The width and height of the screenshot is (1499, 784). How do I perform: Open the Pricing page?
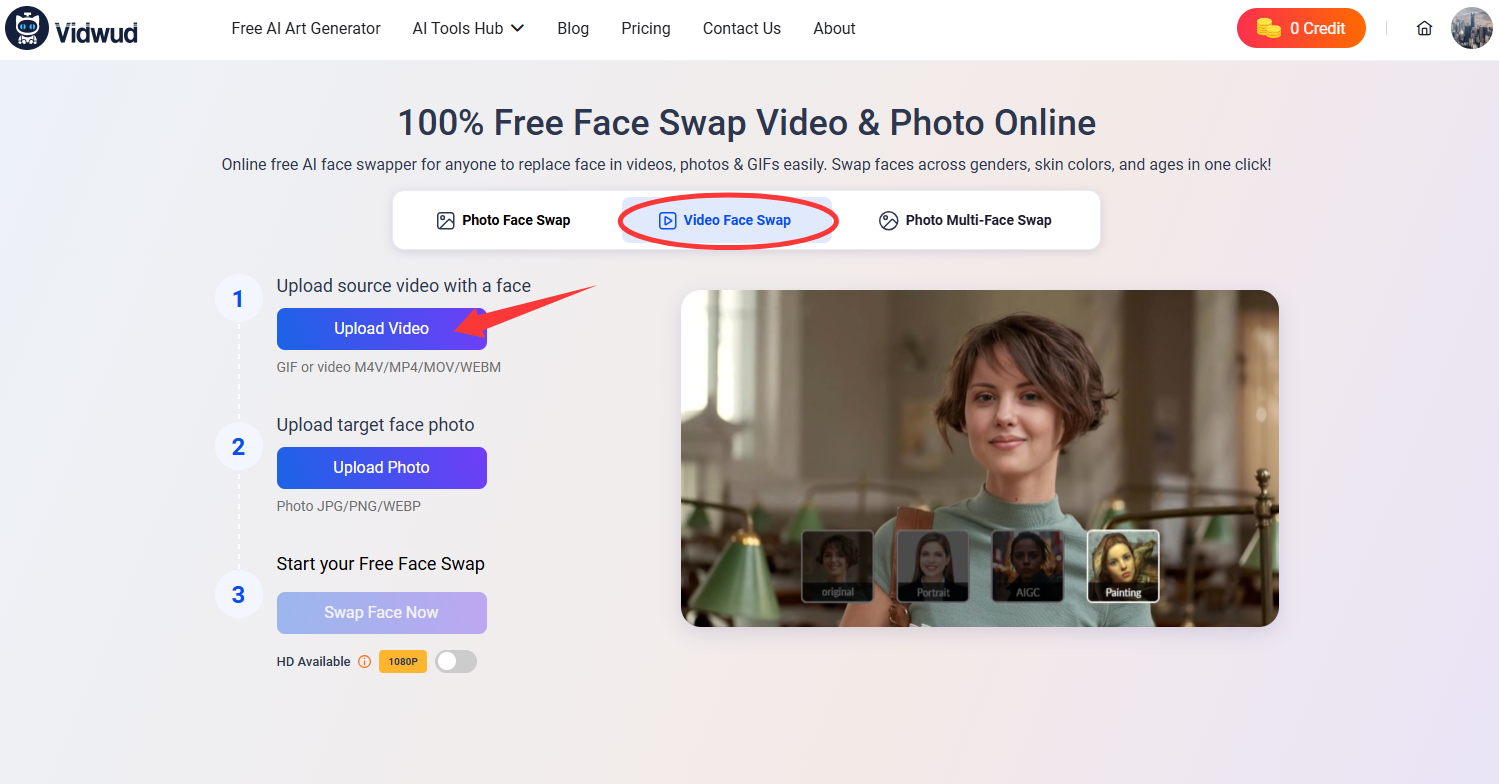645,28
